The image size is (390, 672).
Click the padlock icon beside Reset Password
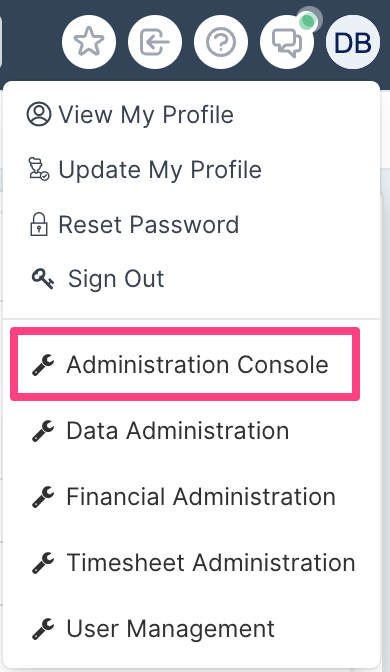(x=39, y=224)
